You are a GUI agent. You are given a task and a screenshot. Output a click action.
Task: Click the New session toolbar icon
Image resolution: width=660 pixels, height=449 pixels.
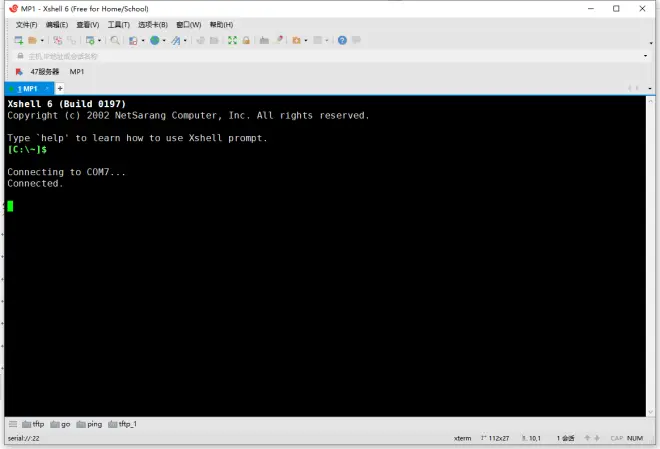pos(19,40)
